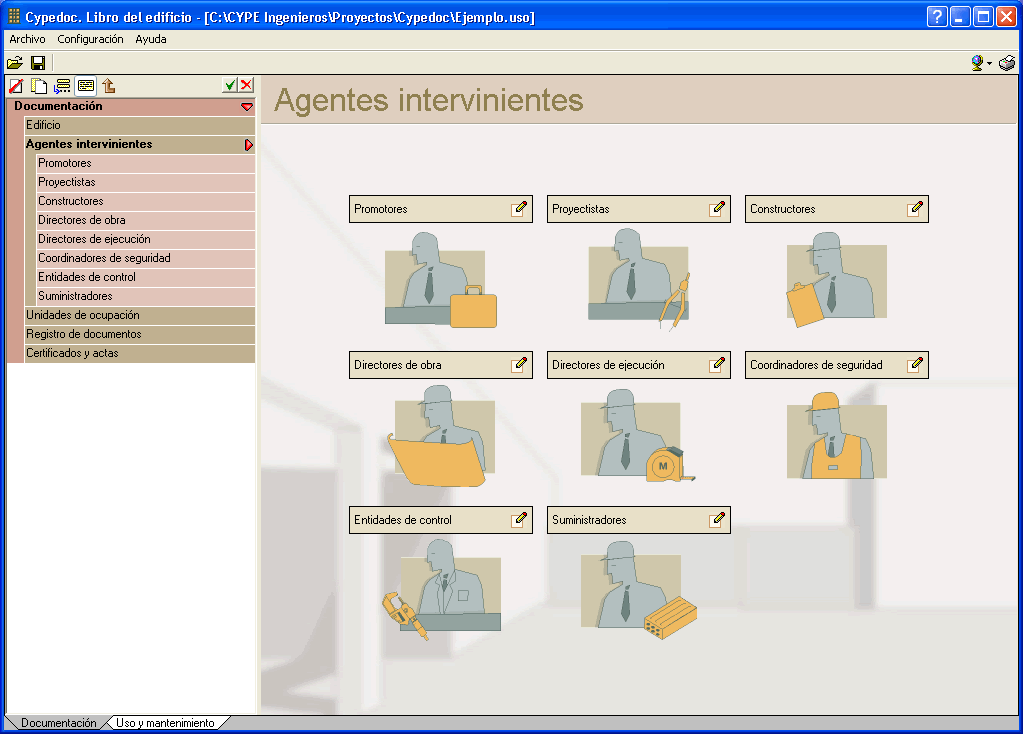This screenshot has height=734, width=1023.
Task: Select Registro de documentos in the sidebar
Action: (84, 334)
